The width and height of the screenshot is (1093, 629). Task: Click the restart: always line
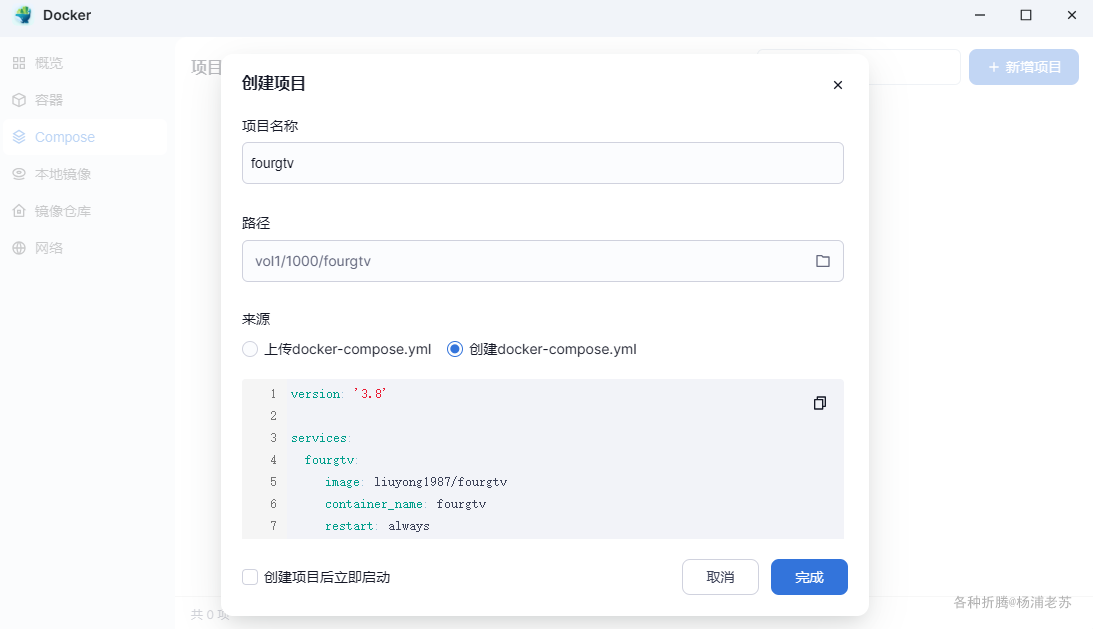(377, 526)
